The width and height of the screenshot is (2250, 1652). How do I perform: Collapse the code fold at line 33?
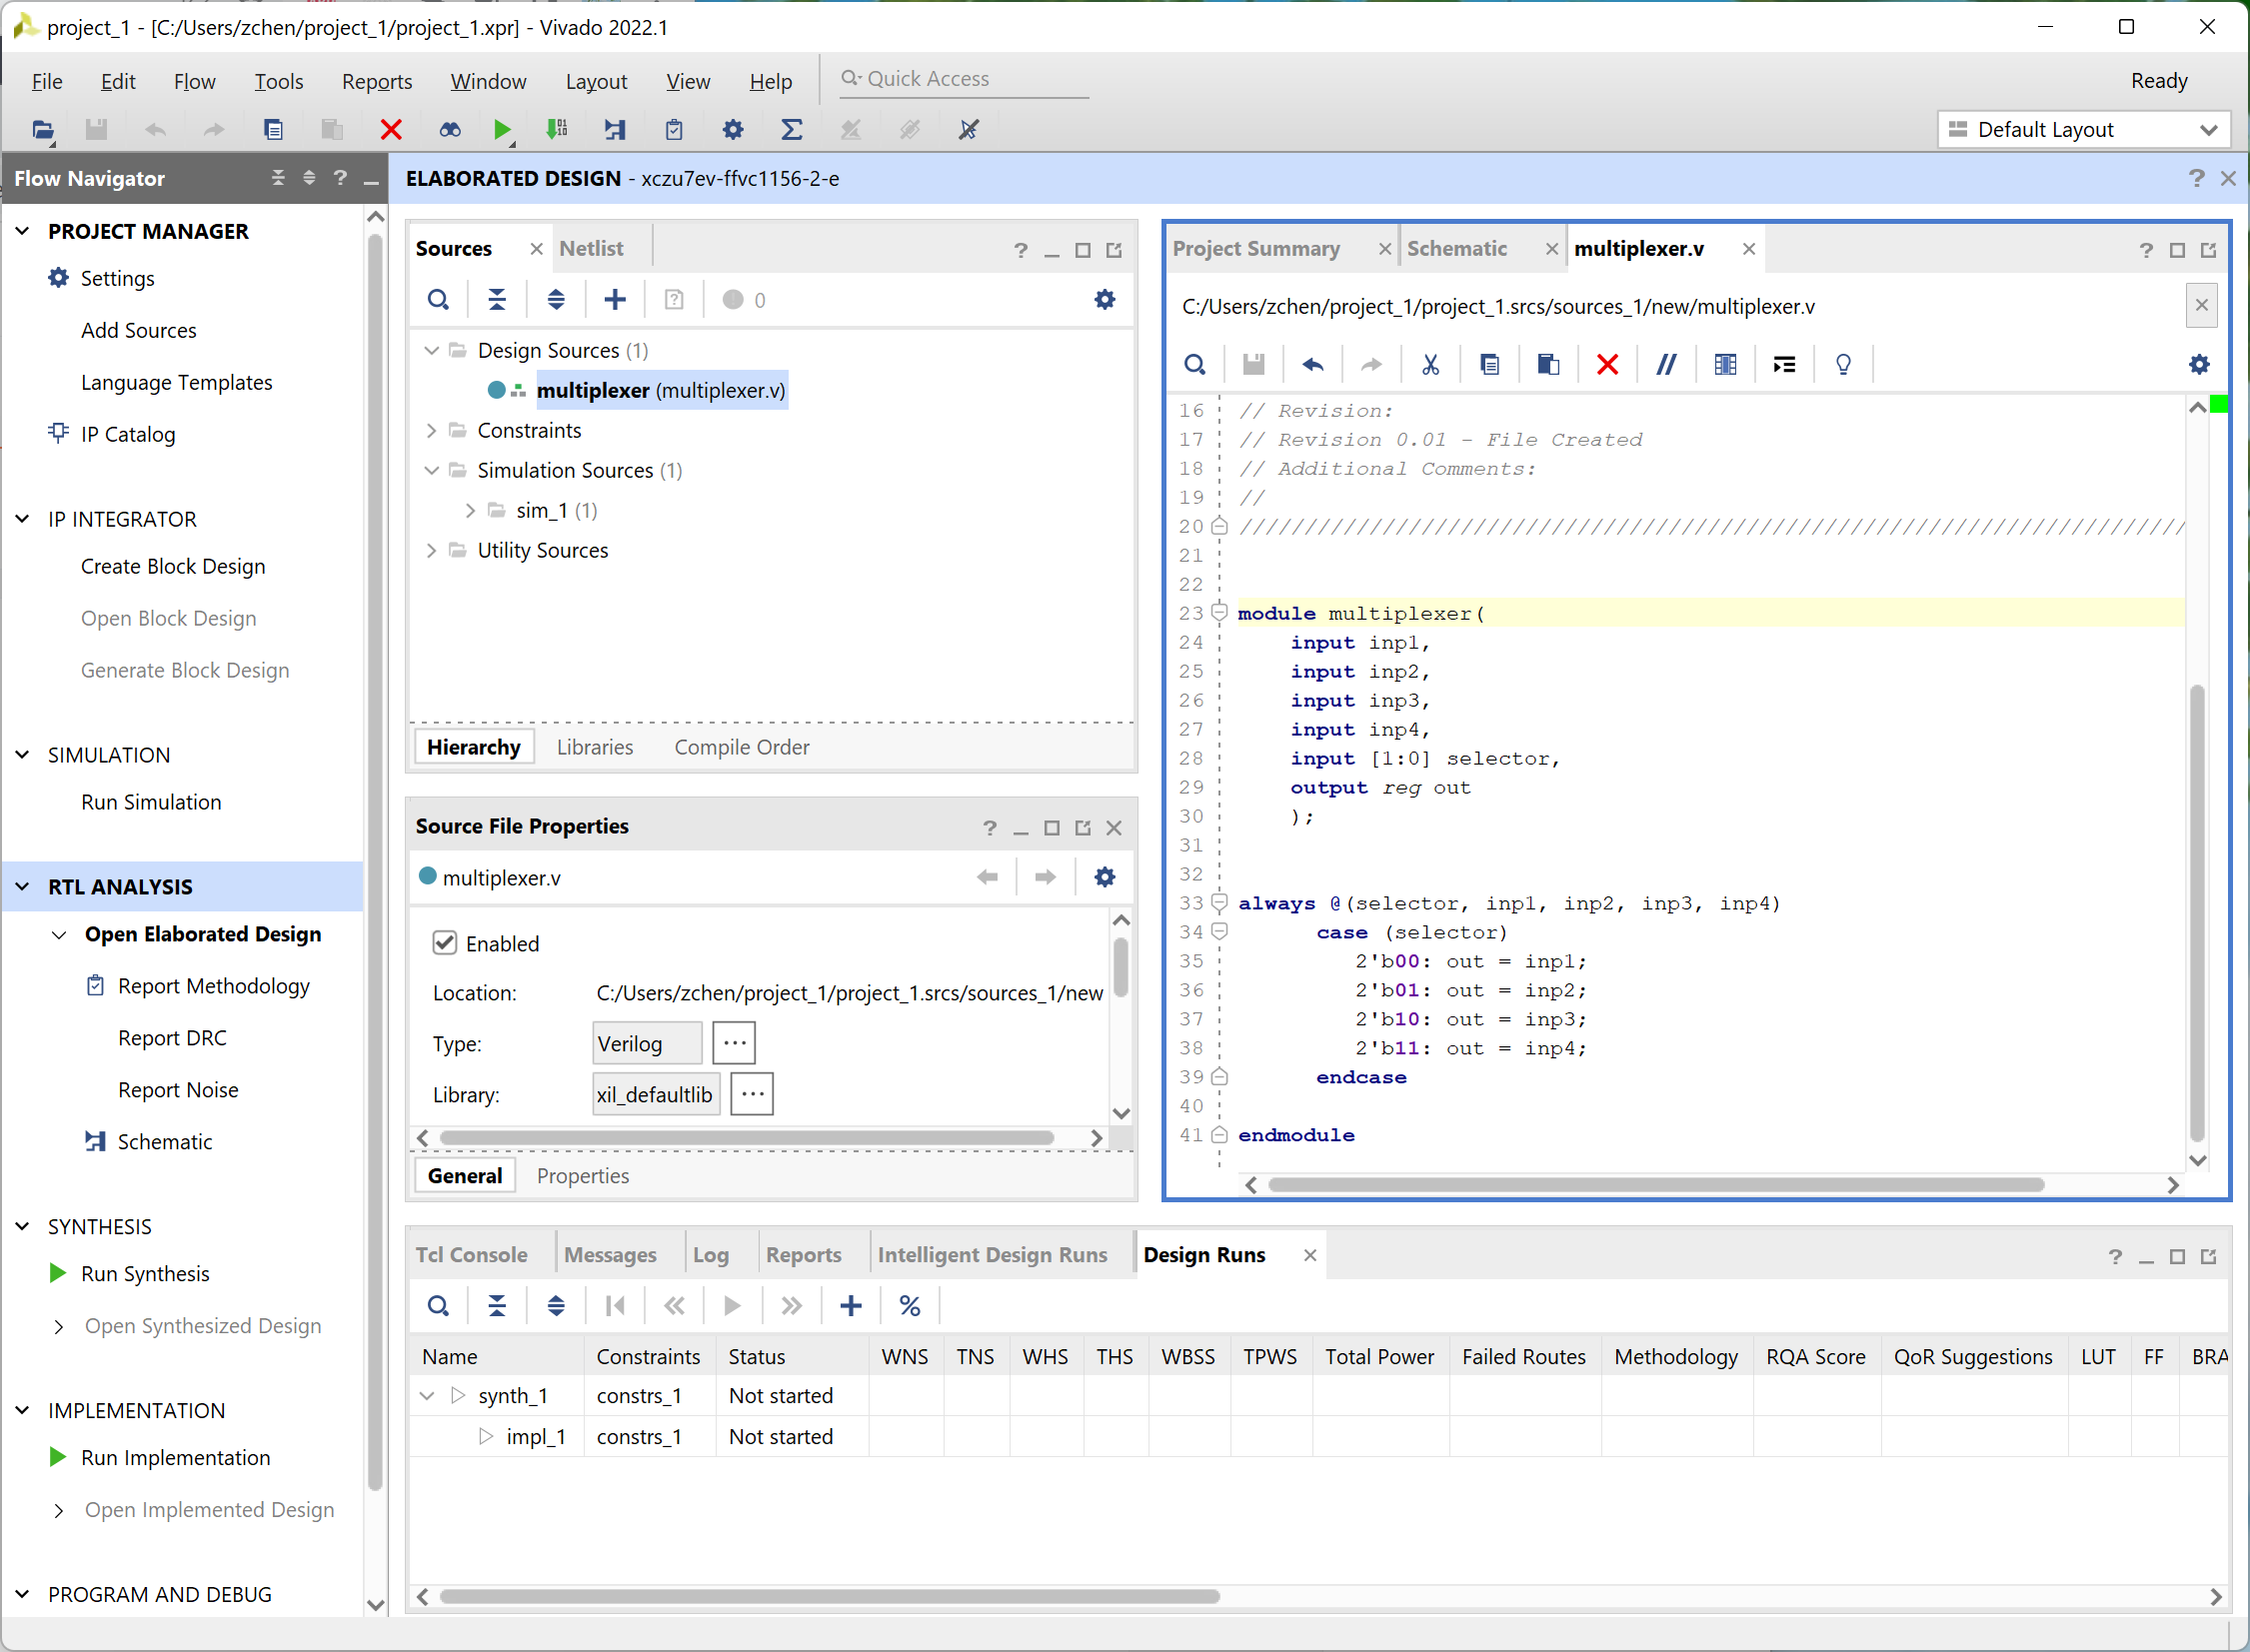pos(1219,902)
